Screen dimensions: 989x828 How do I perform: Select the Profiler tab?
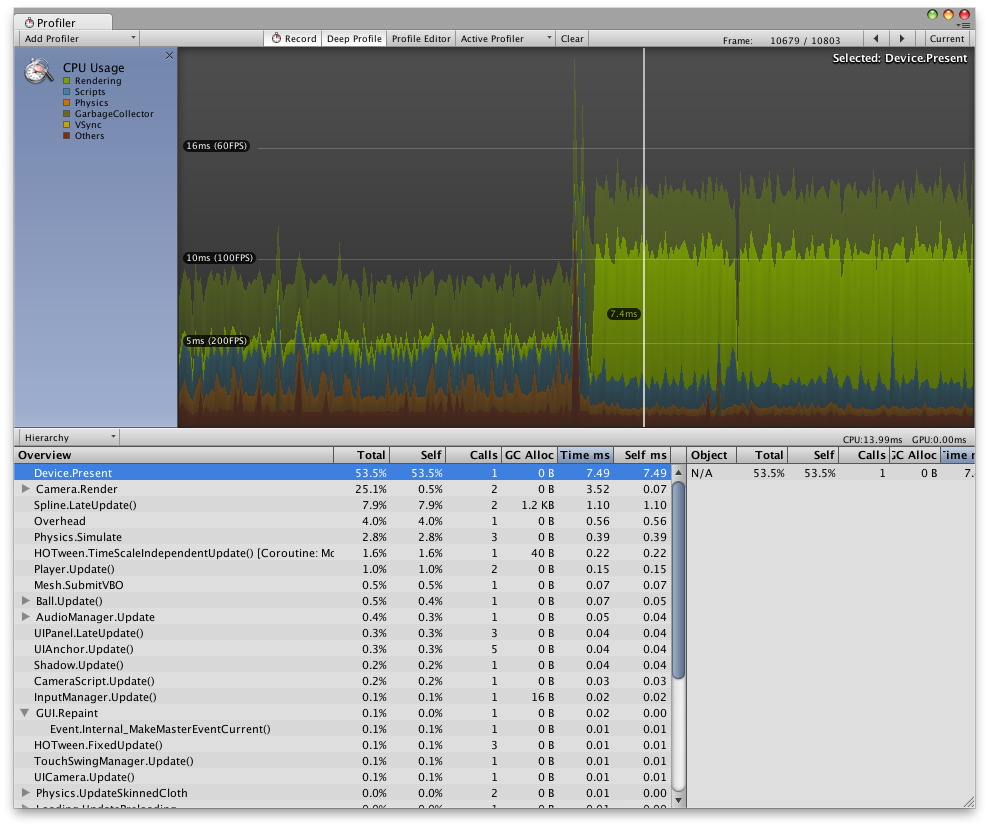(x=56, y=23)
